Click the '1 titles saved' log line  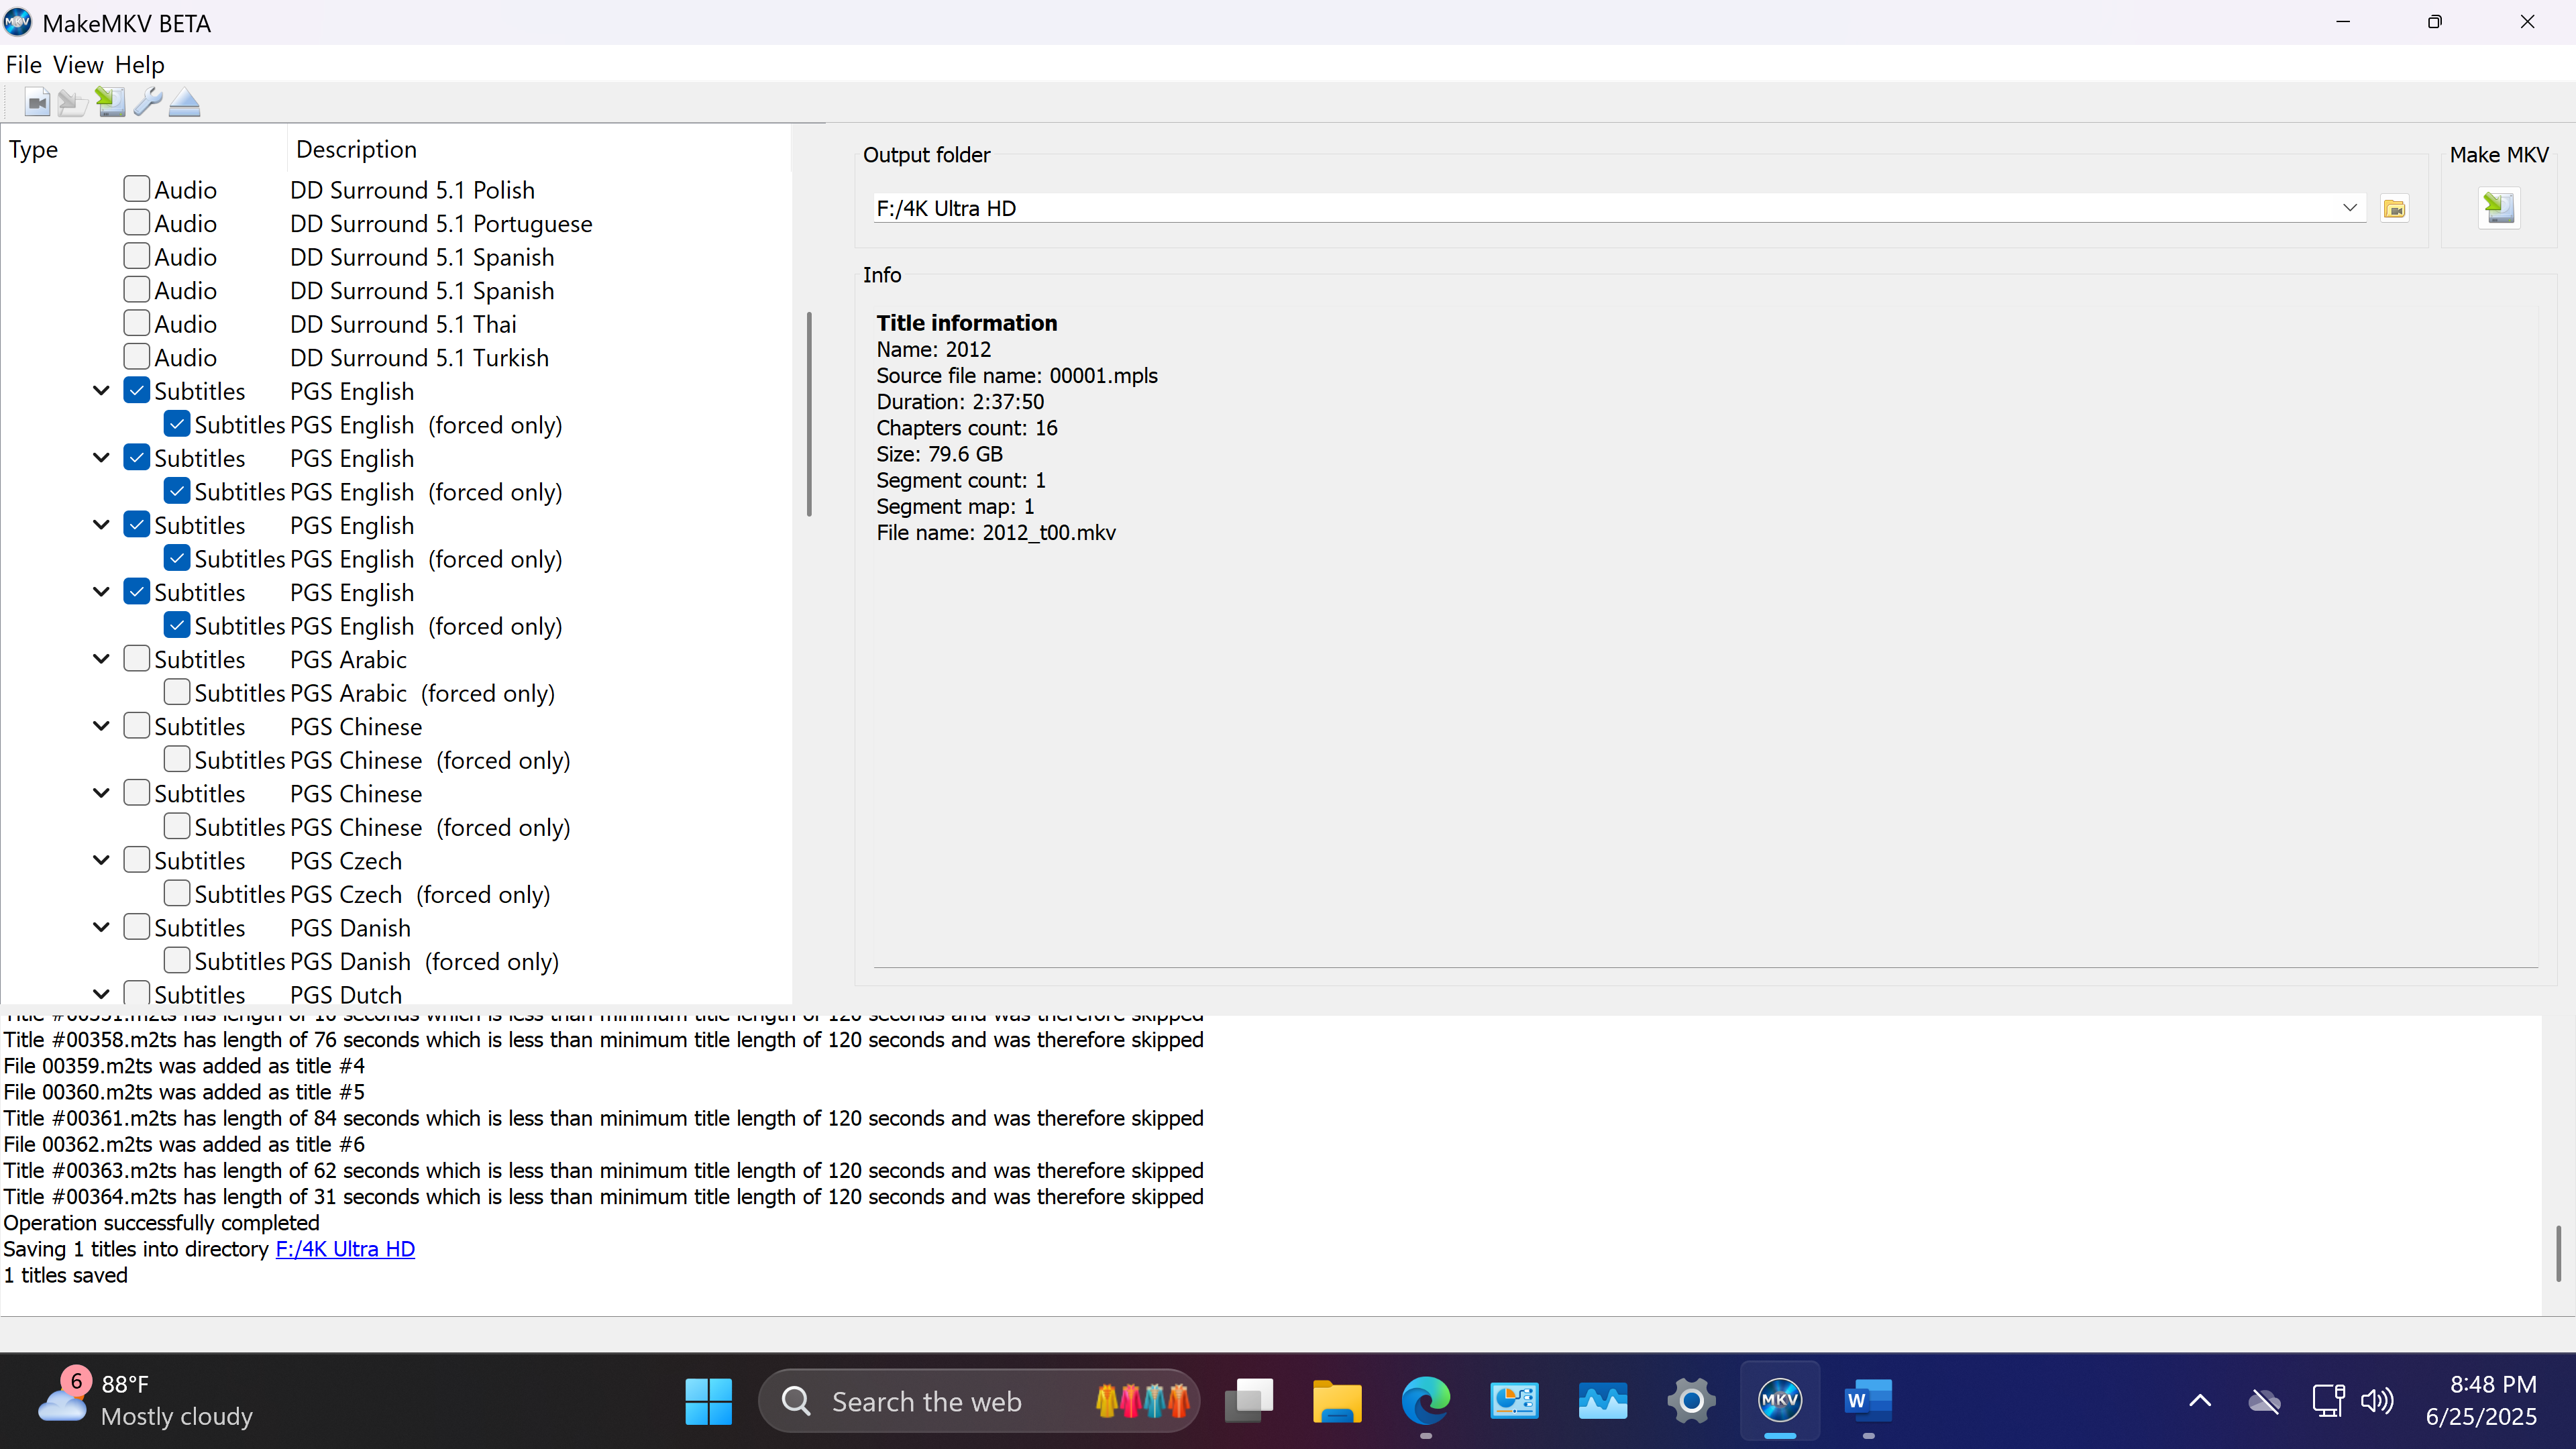point(66,1275)
